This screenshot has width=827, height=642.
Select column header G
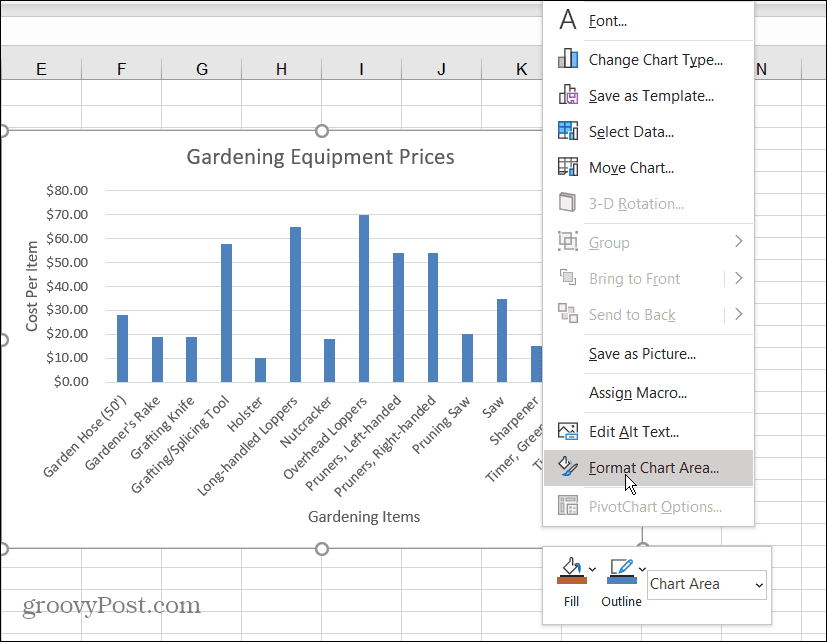click(201, 69)
